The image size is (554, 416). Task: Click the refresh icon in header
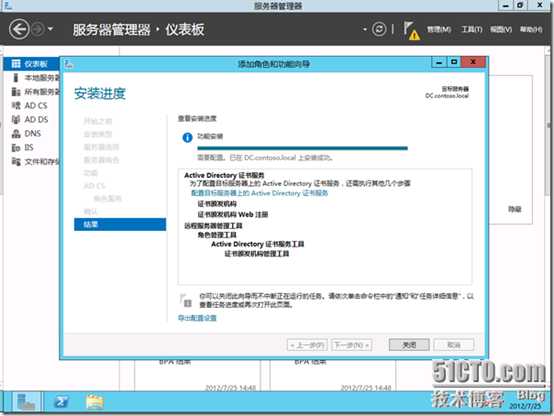pos(379,29)
